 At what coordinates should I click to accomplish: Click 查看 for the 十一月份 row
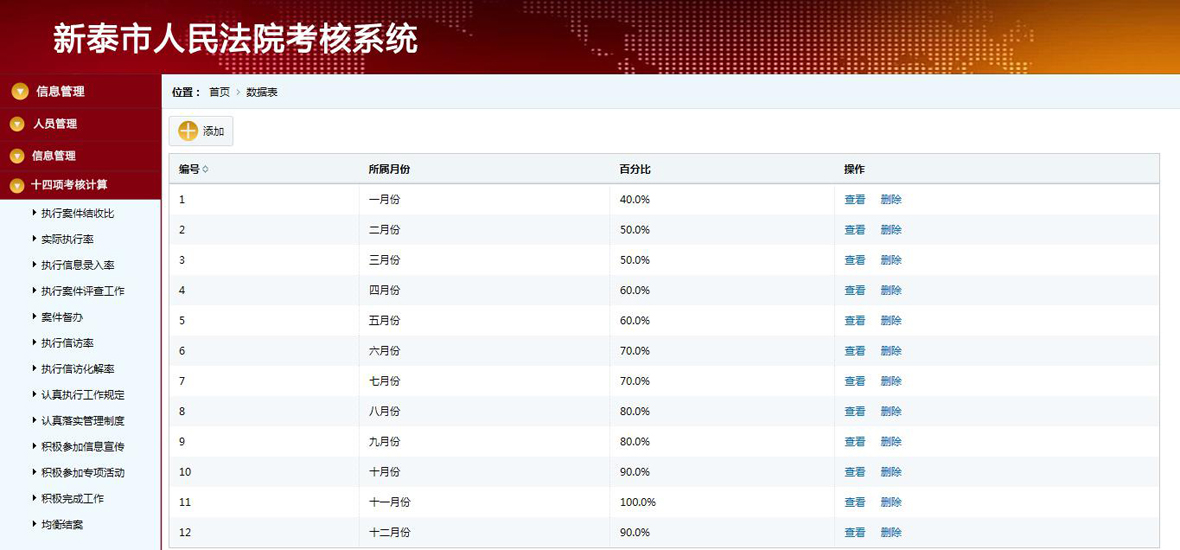coord(854,502)
